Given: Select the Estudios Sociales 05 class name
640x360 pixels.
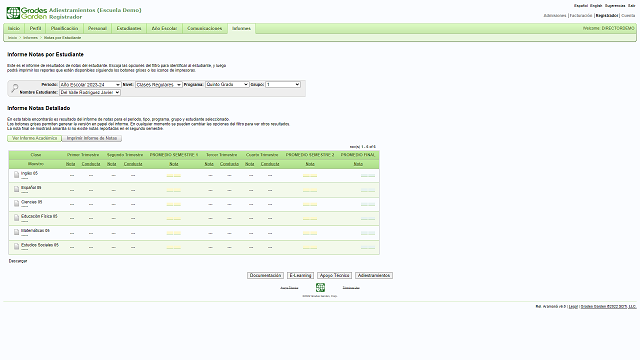Looking at the screenshot, I should coord(40,245).
